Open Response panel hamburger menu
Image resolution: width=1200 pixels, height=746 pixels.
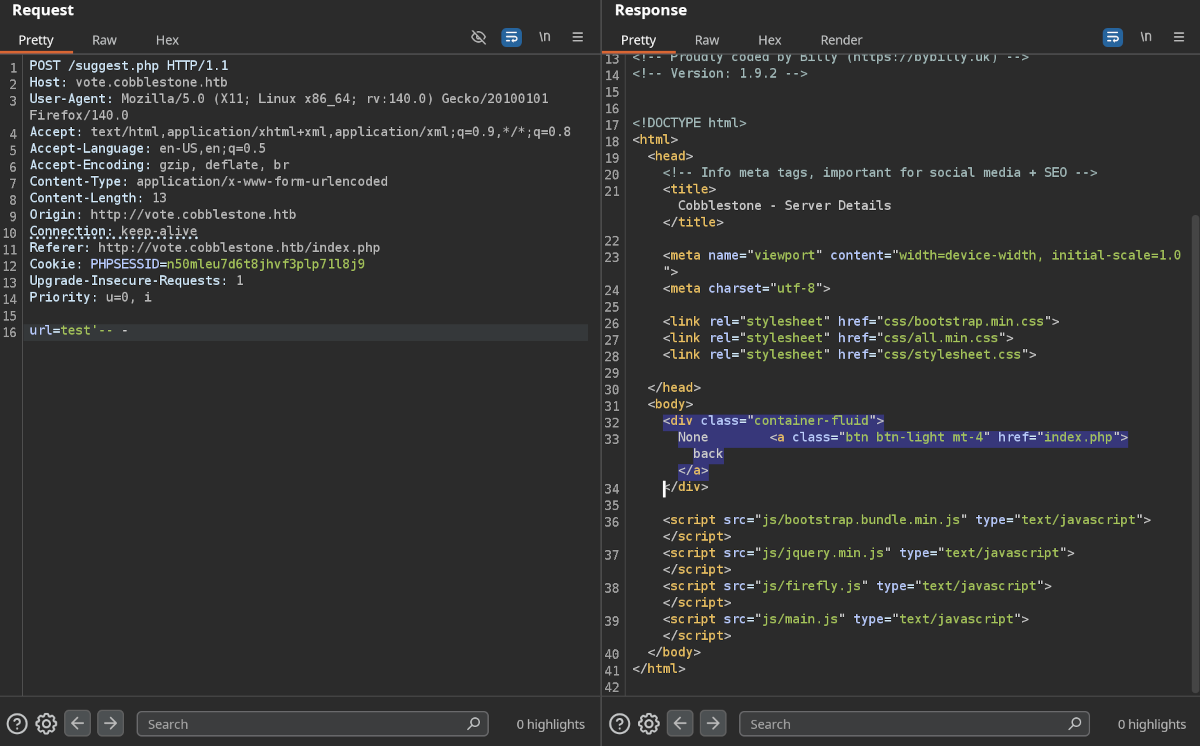[1179, 37]
